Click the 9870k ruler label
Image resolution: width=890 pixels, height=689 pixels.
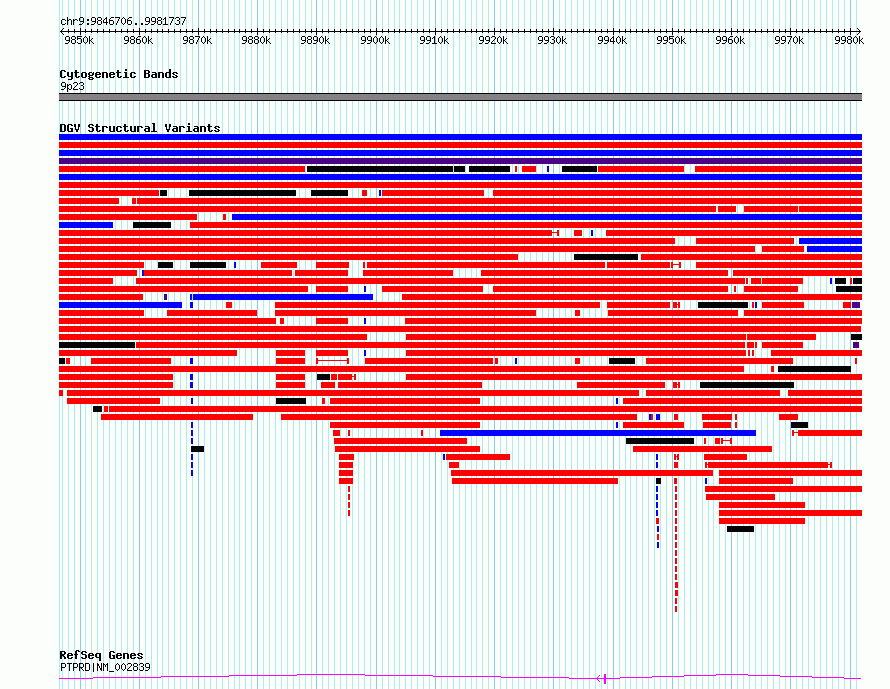[197, 40]
